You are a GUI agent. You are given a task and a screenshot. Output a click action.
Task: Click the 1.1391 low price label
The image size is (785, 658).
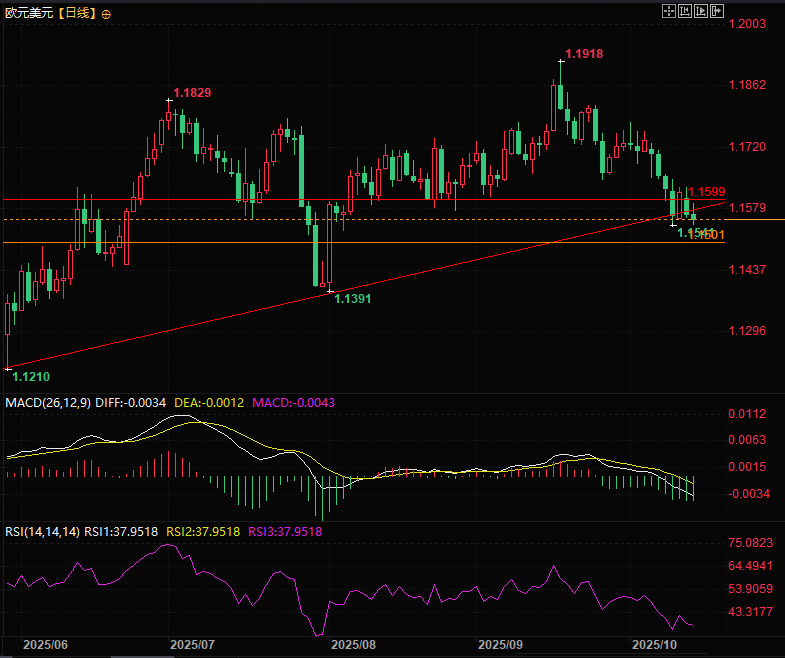click(353, 298)
